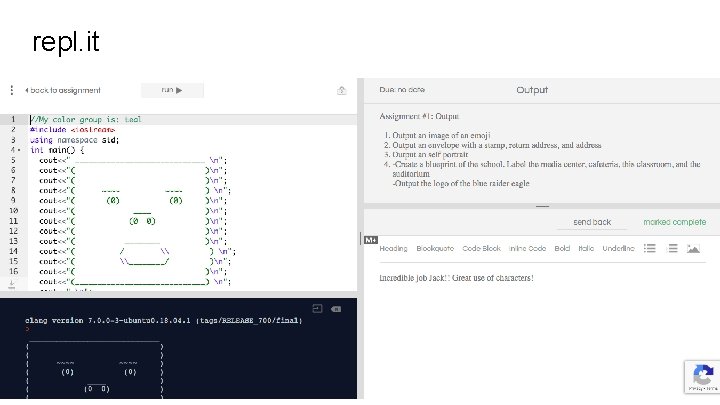Click line number 14 in gutter
The height and width of the screenshot is (405, 720).
point(13,251)
